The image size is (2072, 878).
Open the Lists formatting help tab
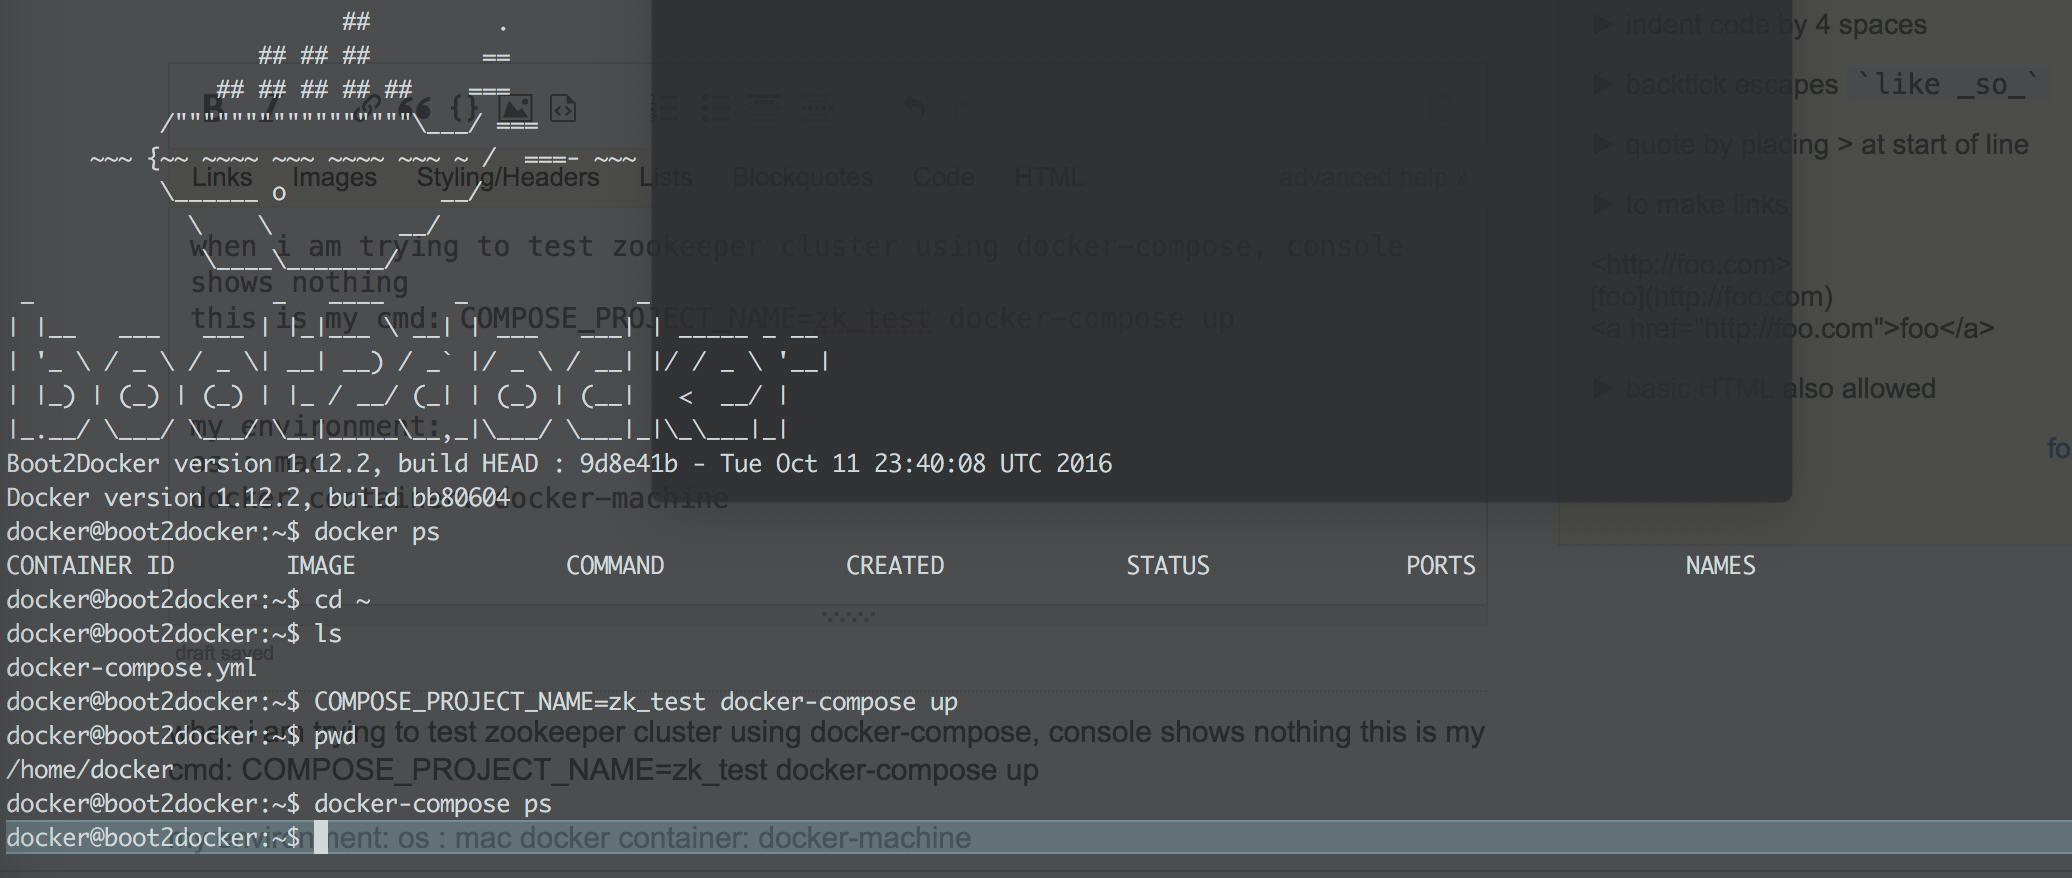666,177
